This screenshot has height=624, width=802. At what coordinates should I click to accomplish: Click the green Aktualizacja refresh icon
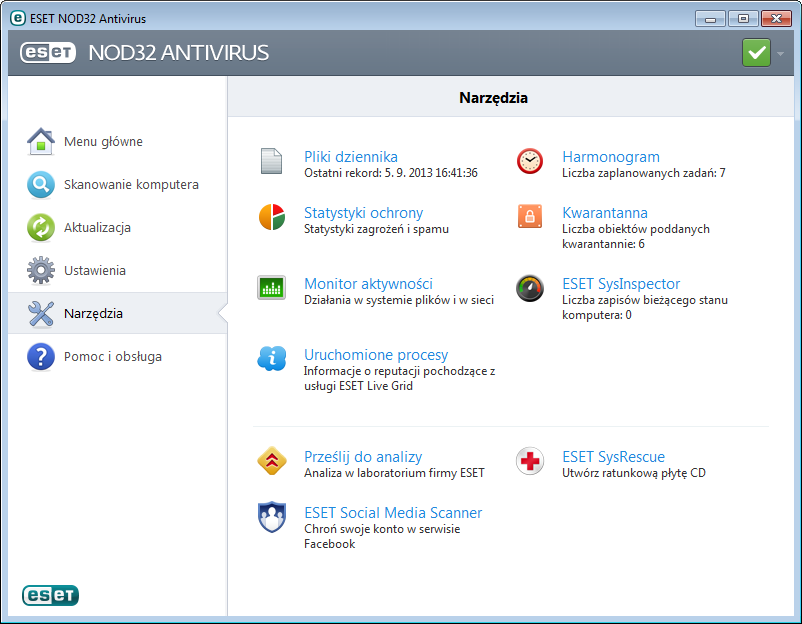click(x=41, y=227)
